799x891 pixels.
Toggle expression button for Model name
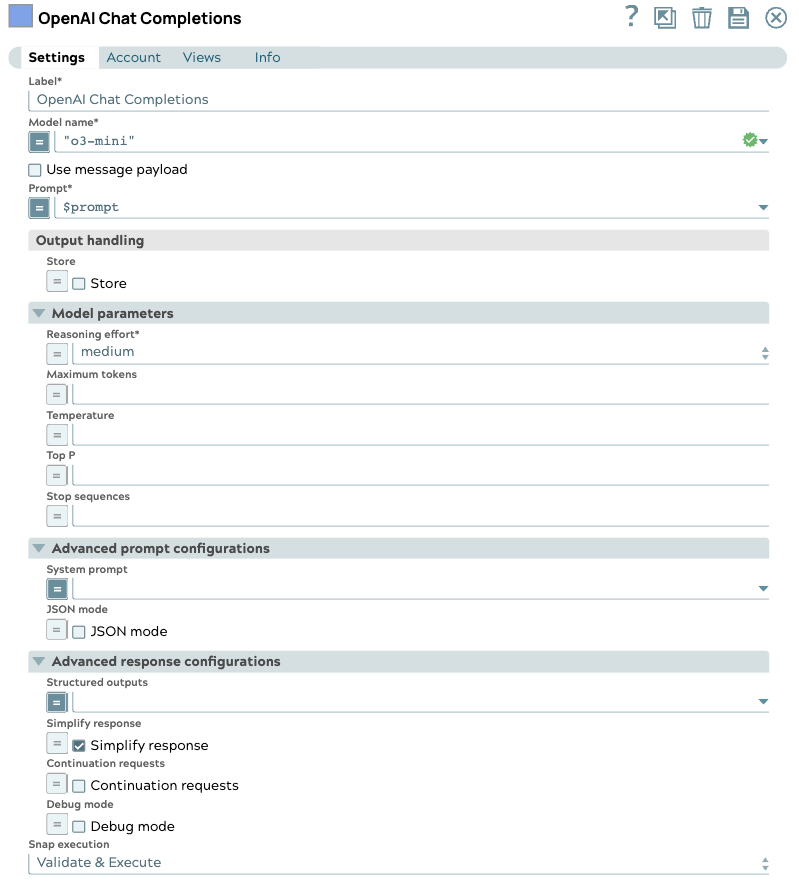[x=39, y=142]
